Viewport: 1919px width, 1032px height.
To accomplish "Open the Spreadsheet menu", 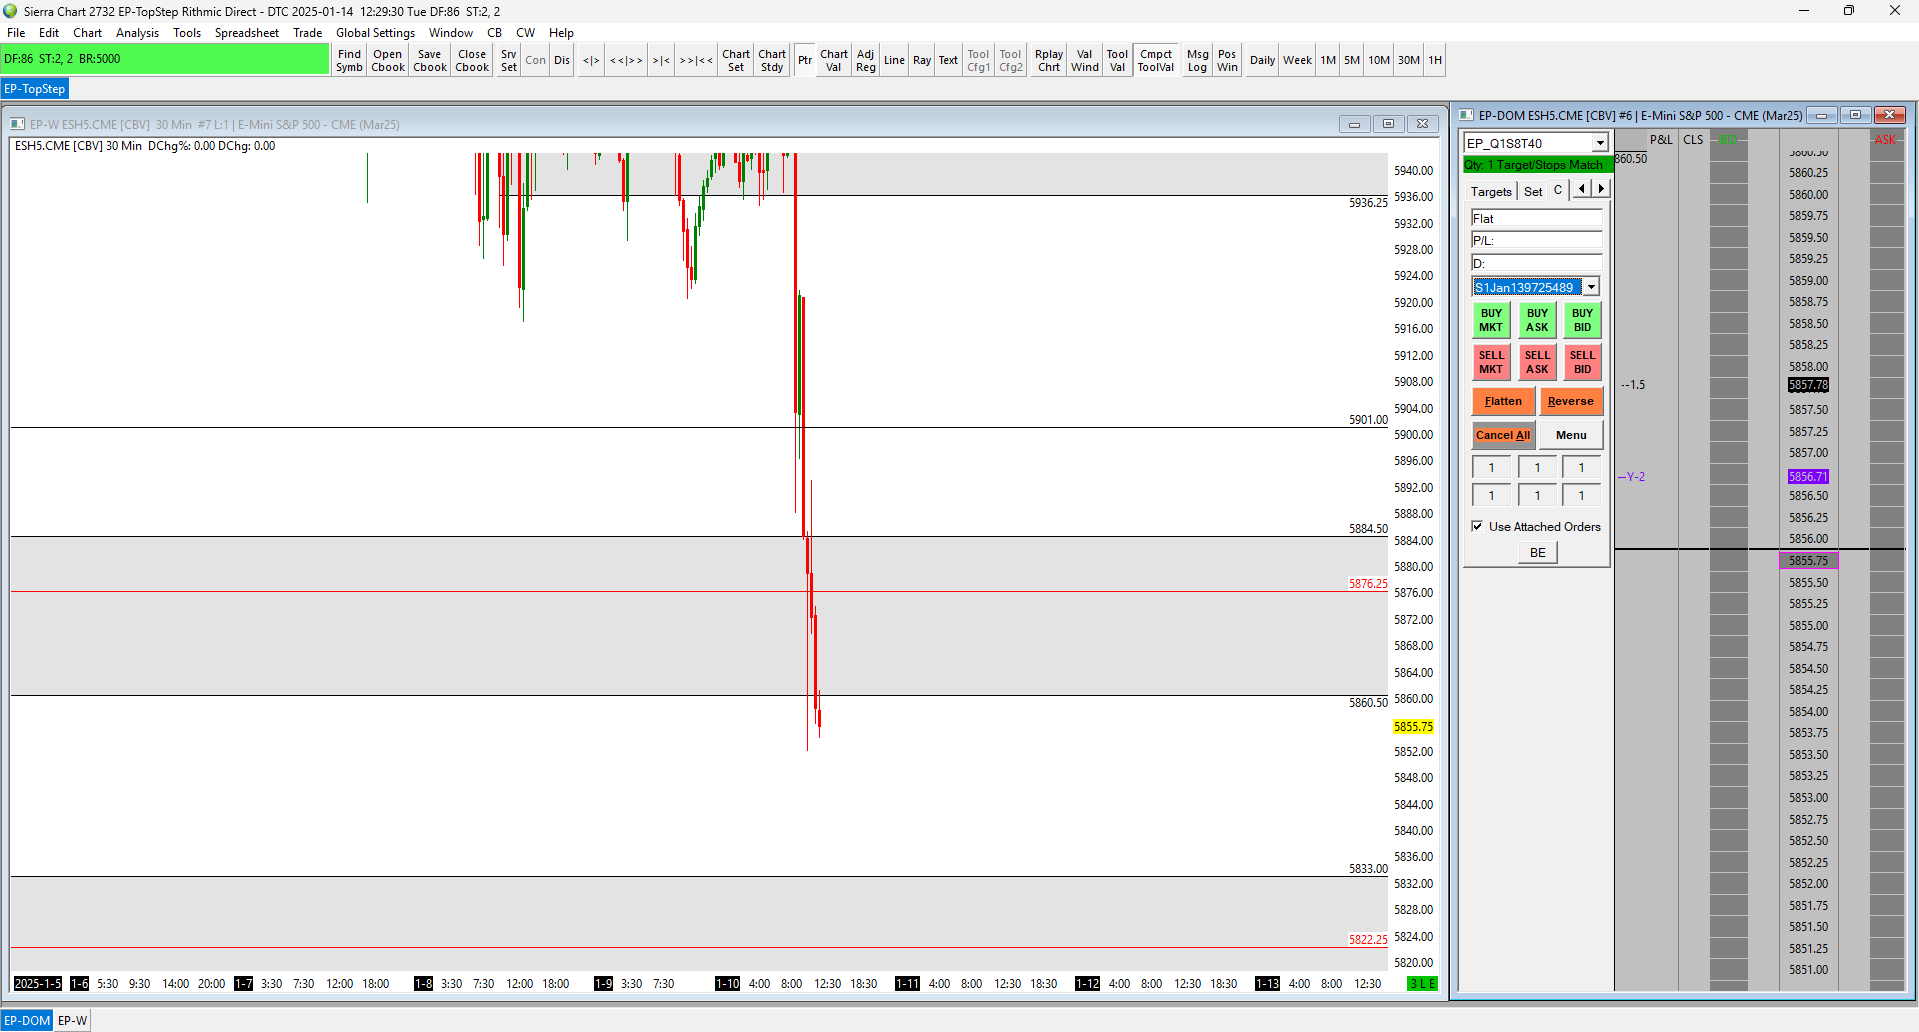I will pyautogui.click(x=247, y=33).
